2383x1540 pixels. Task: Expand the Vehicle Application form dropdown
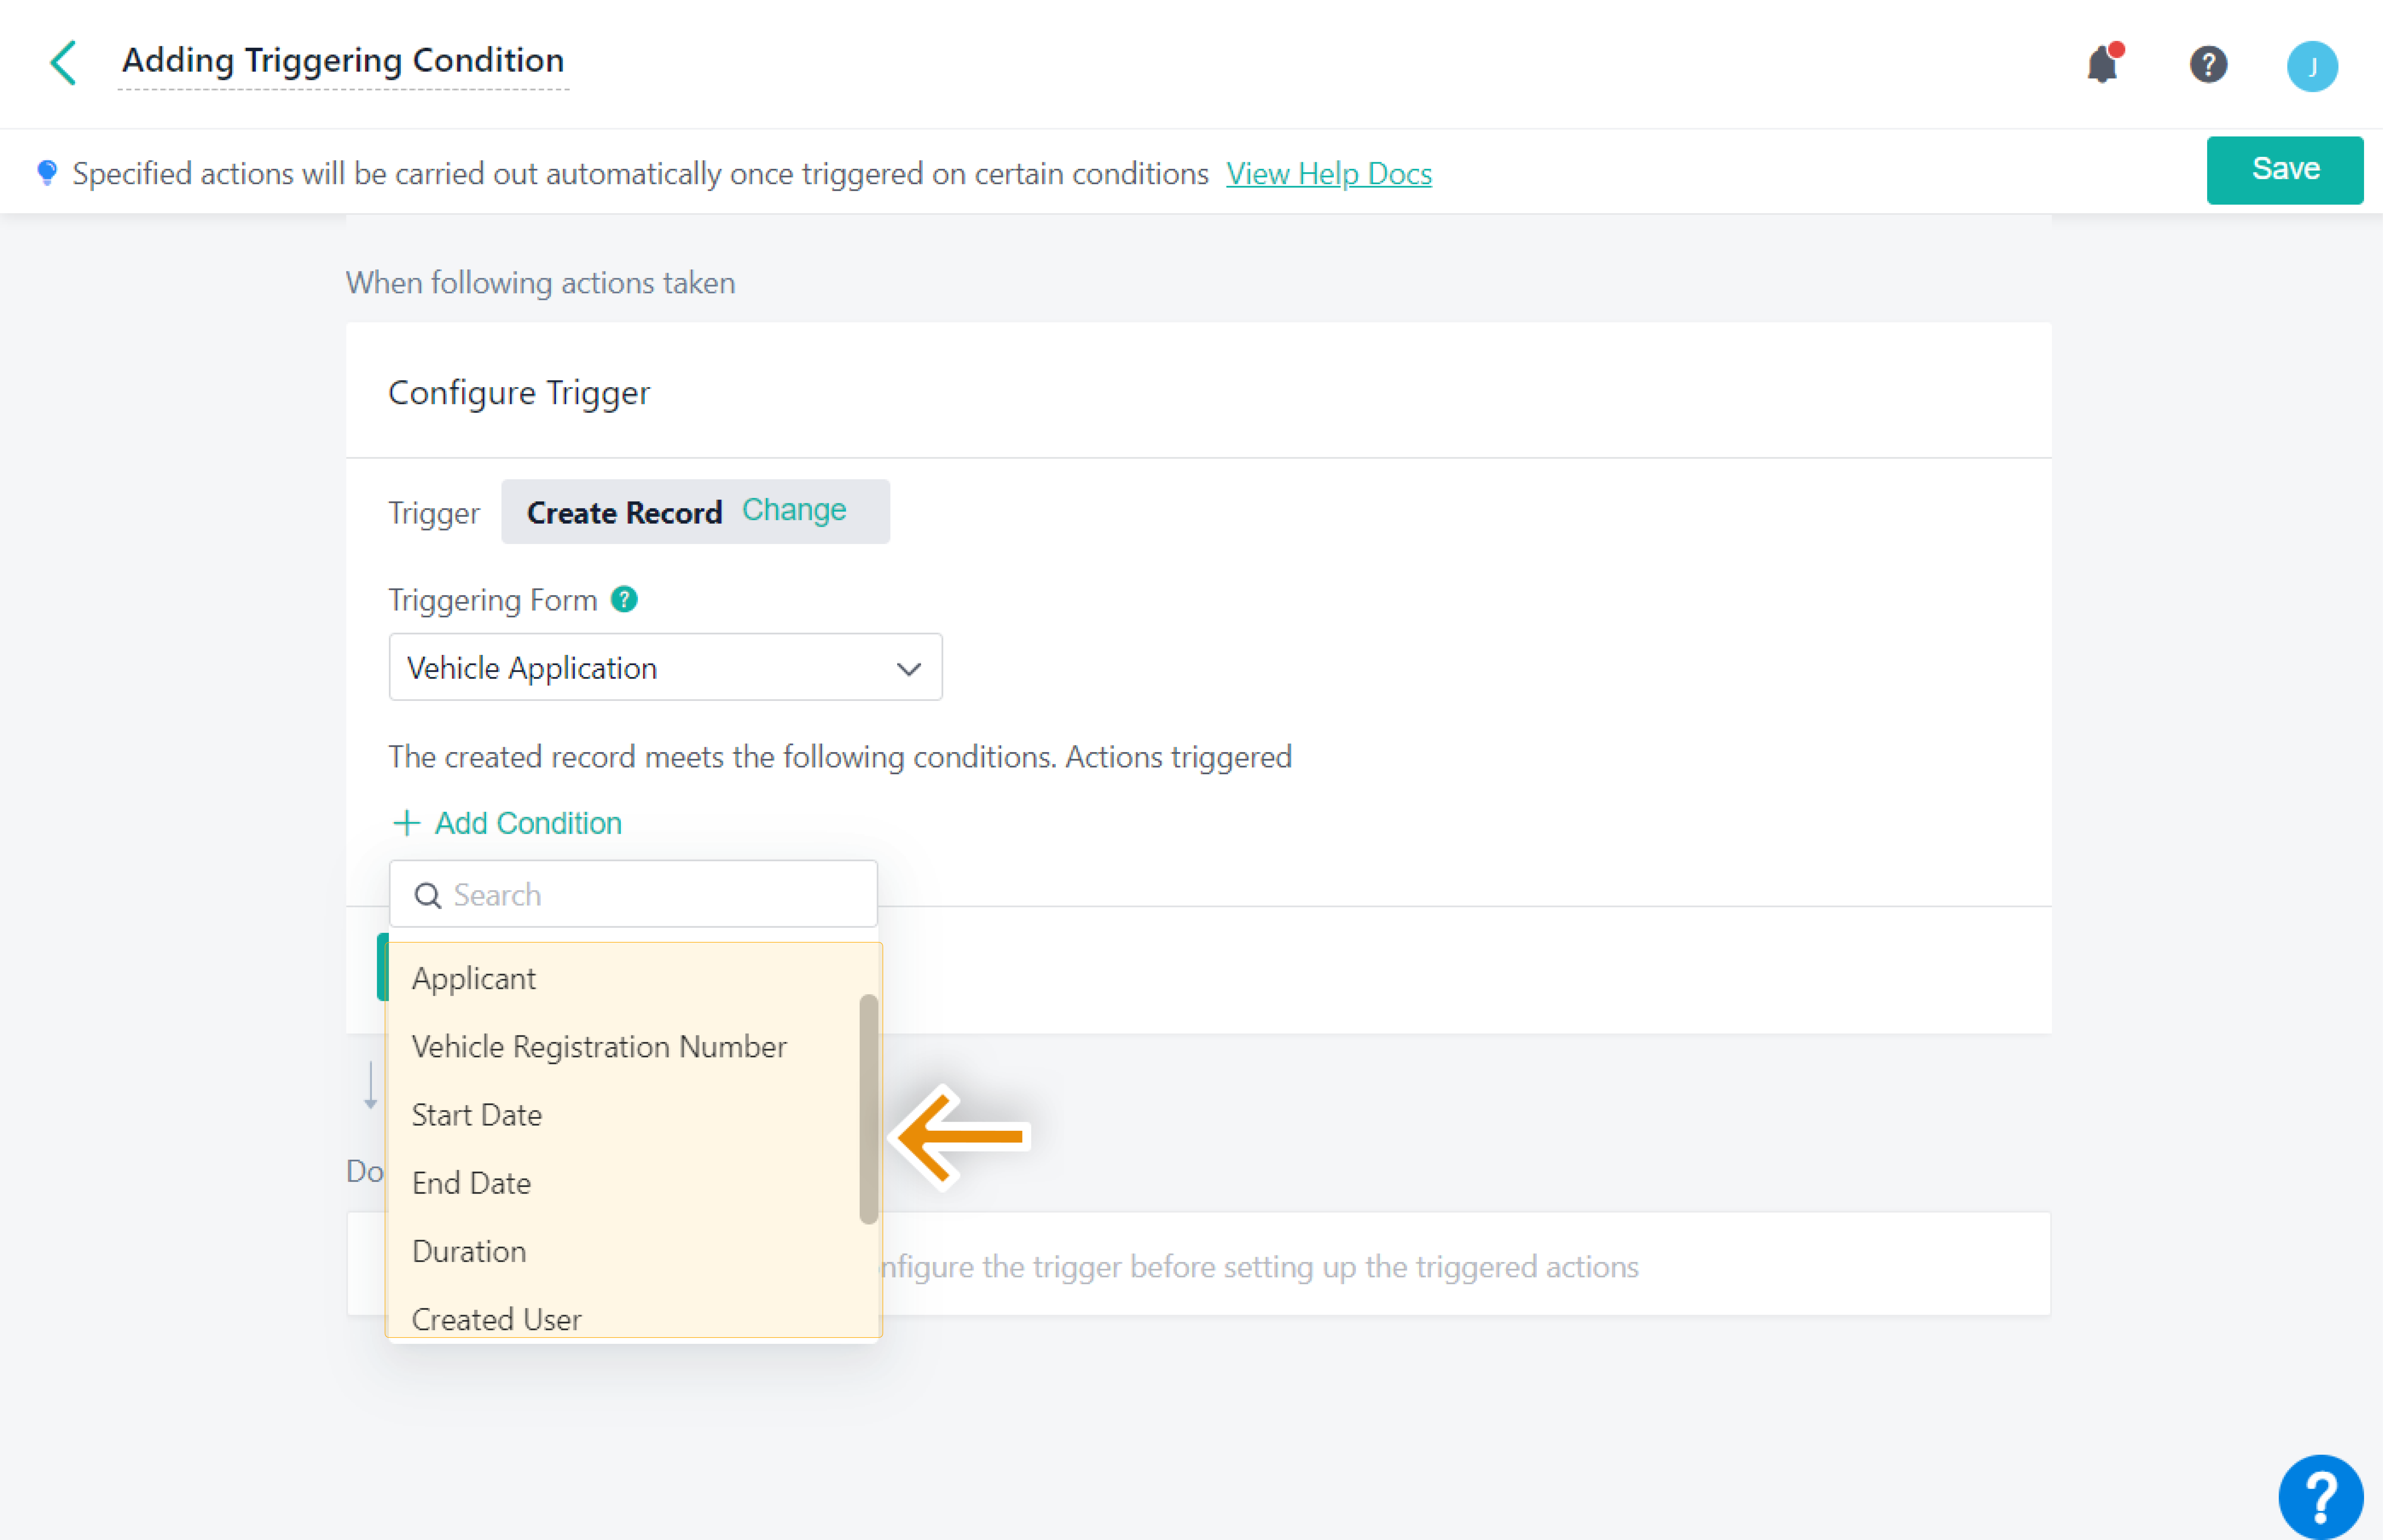click(x=665, y=667)
